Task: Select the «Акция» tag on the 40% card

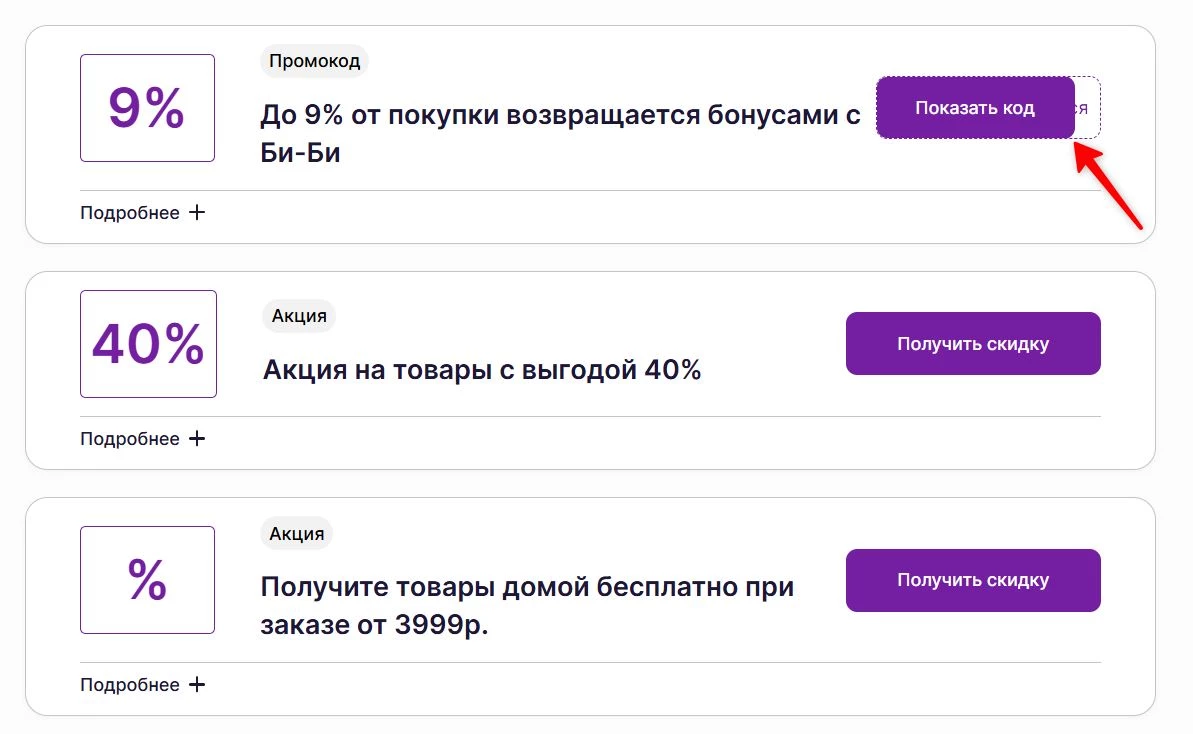Action: (x=298, y=316)
